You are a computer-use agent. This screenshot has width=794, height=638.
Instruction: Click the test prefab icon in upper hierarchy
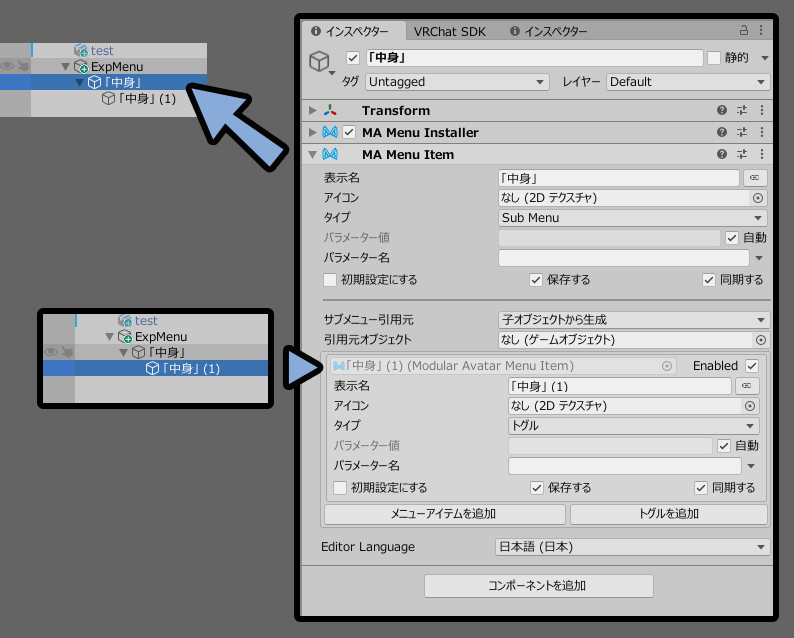click(81, 50)
